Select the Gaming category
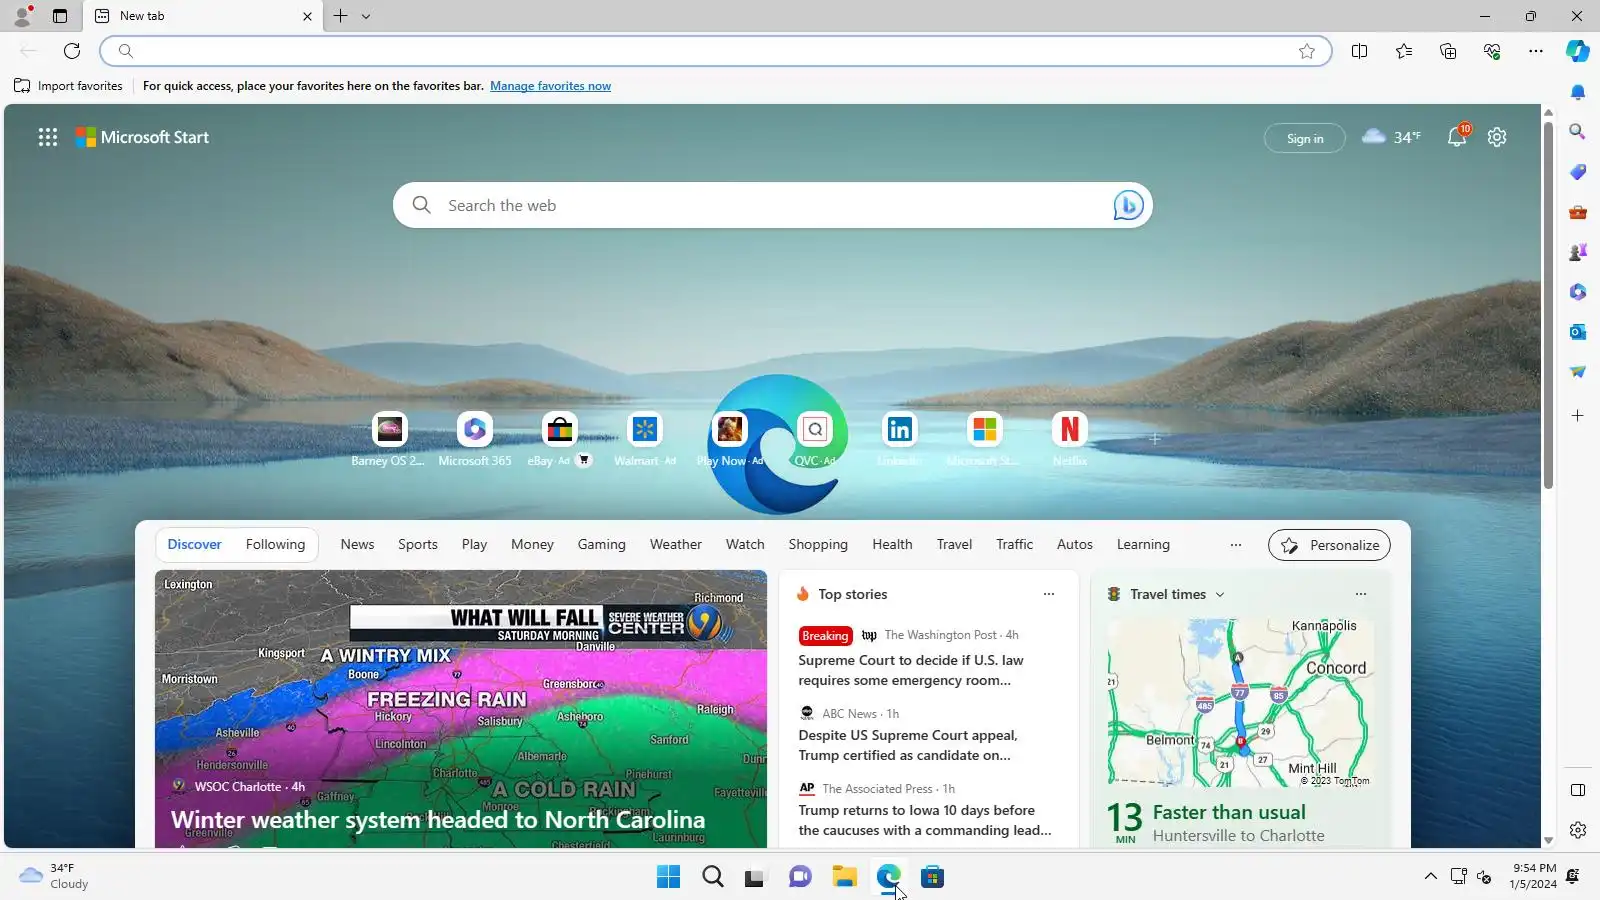Viewport: 1600px width, 900px height. pyautogui.click(x=601, y=545)
